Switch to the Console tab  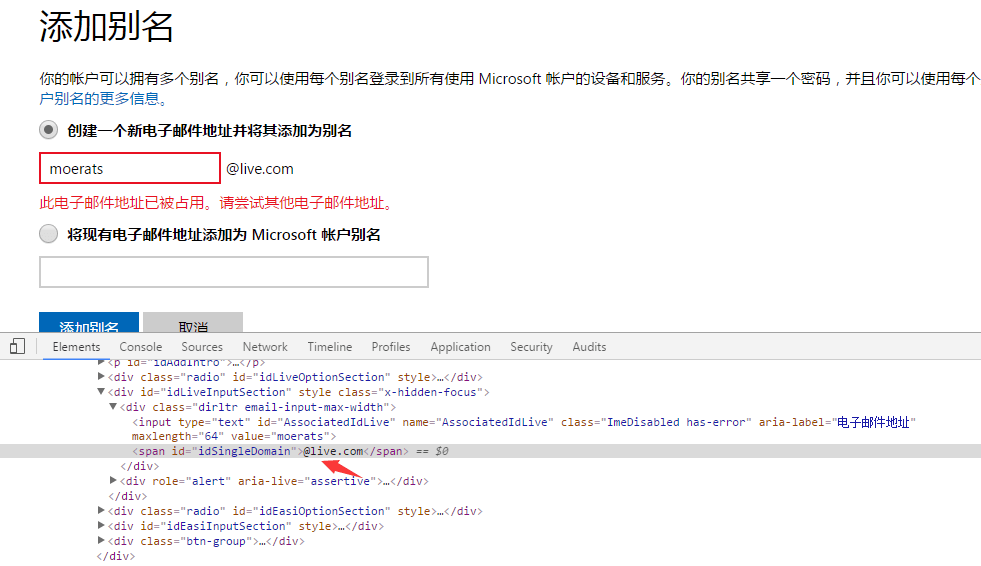[141, 346]
